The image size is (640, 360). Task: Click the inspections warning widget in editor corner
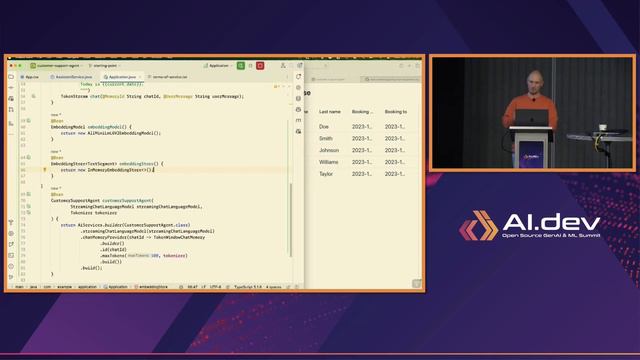278,86
